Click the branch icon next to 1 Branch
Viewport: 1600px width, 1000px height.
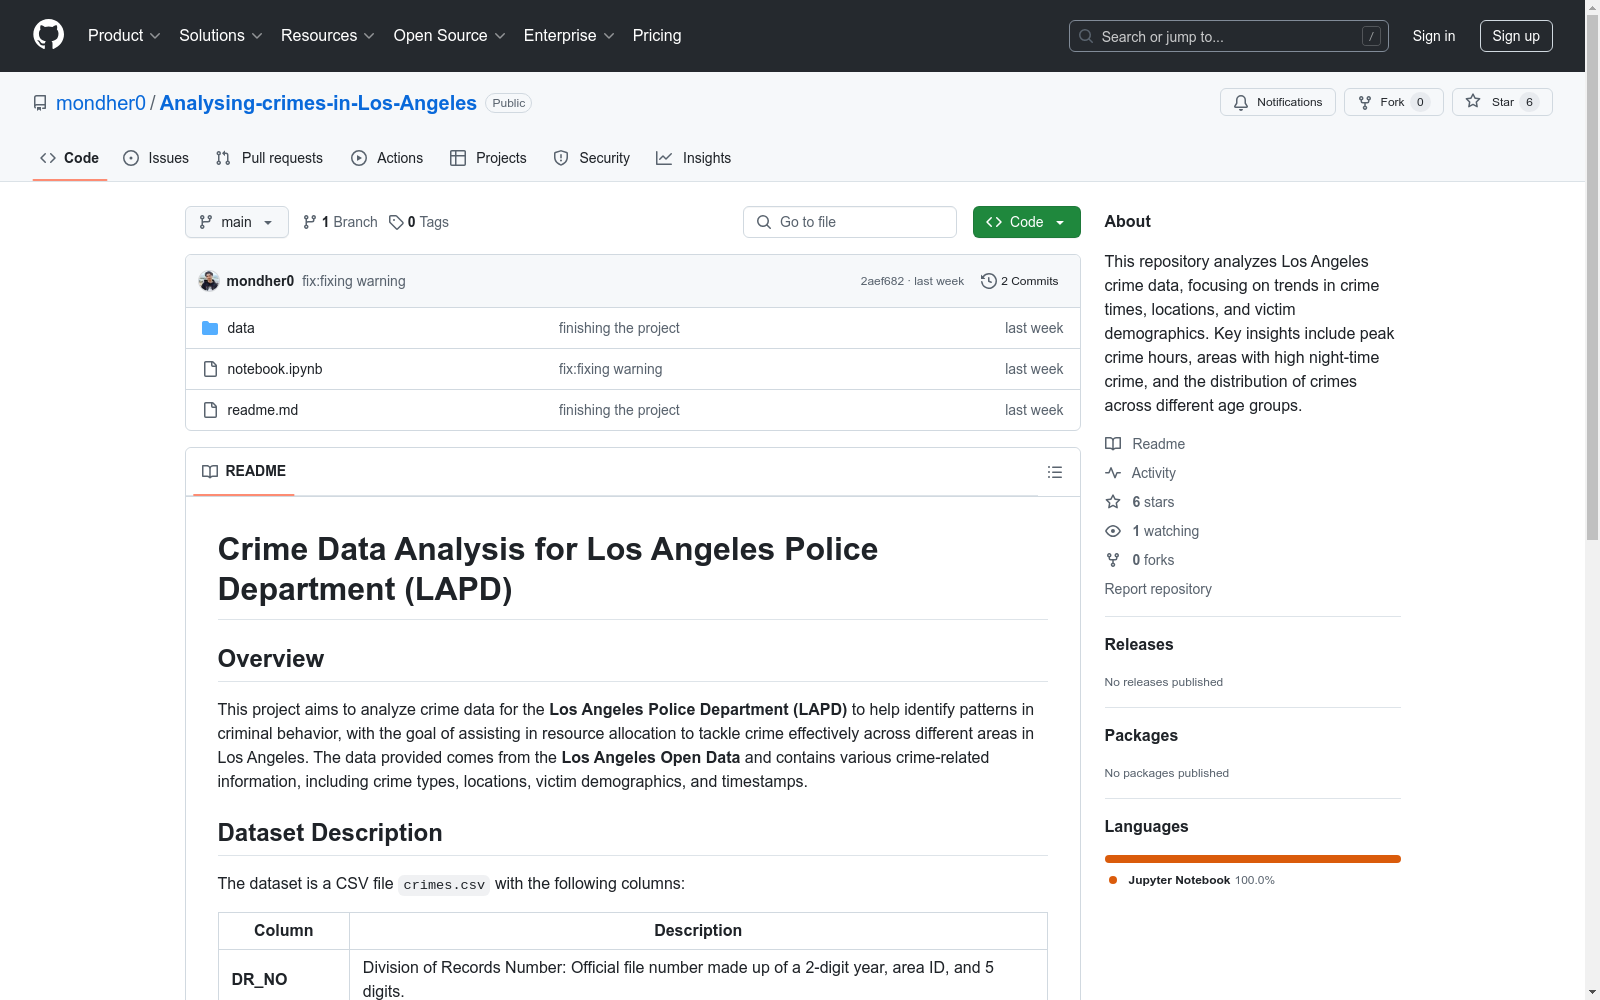(x=310, y=222)
